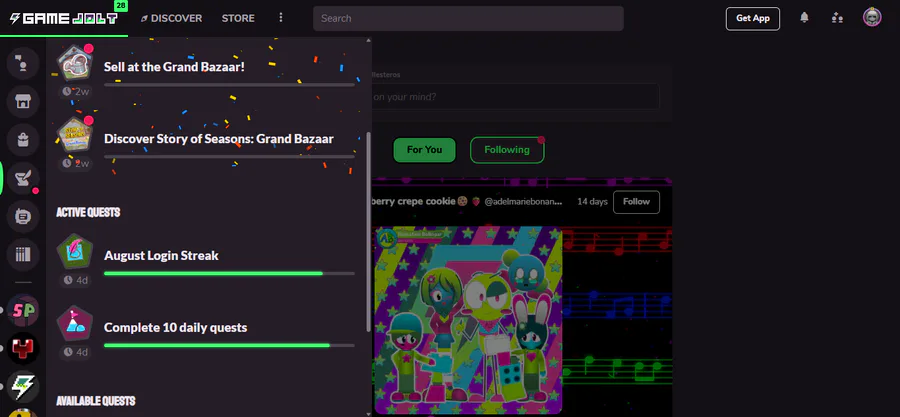The width and height of the screenshot is (900, 417).
Task: Click Sell at the Grand Bazaar quest badge
Action: 75,63
